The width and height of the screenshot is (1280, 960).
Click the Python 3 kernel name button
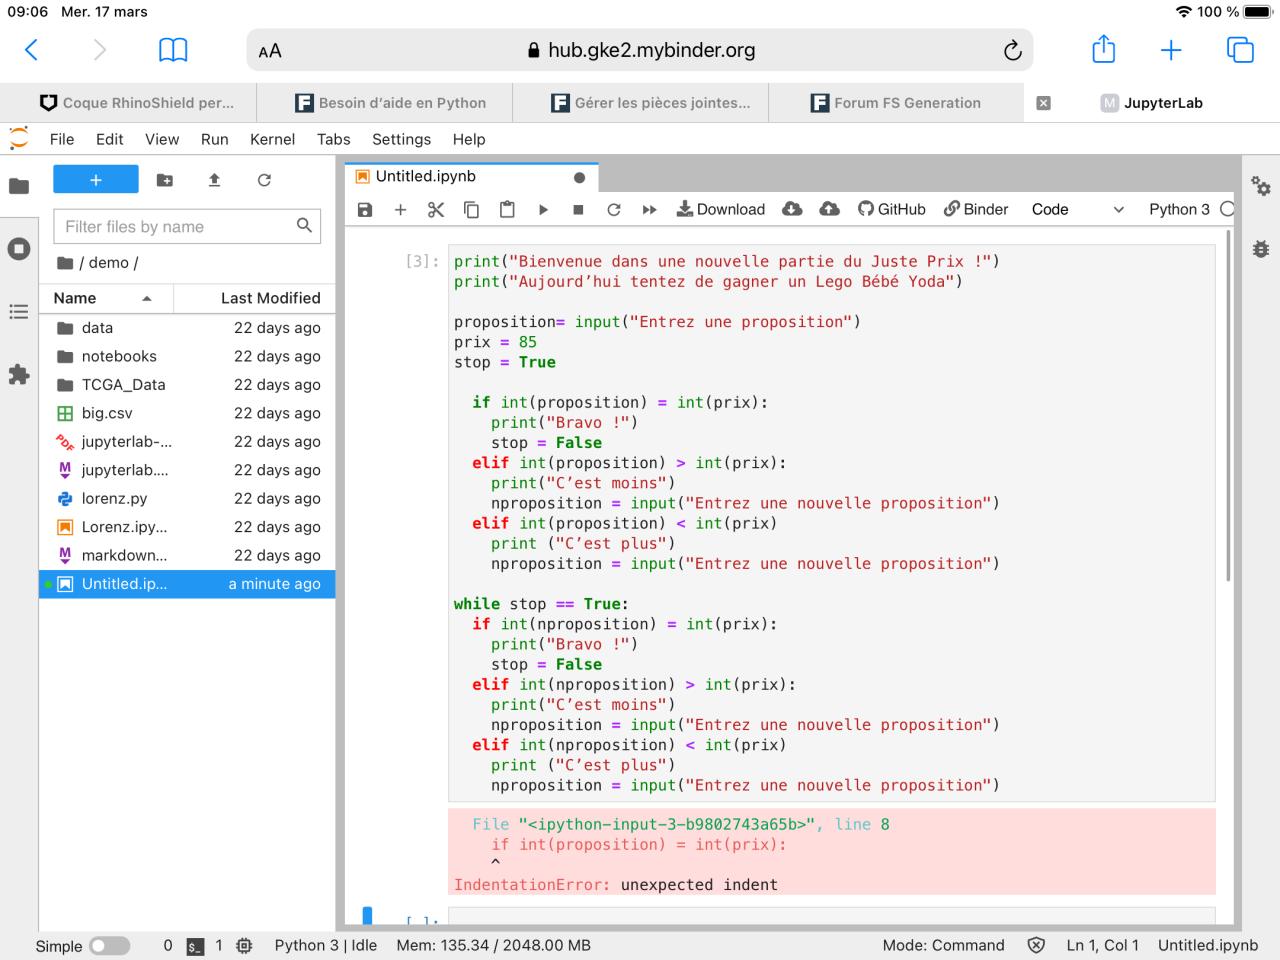pyautogui.click(x=1179, y=209)
